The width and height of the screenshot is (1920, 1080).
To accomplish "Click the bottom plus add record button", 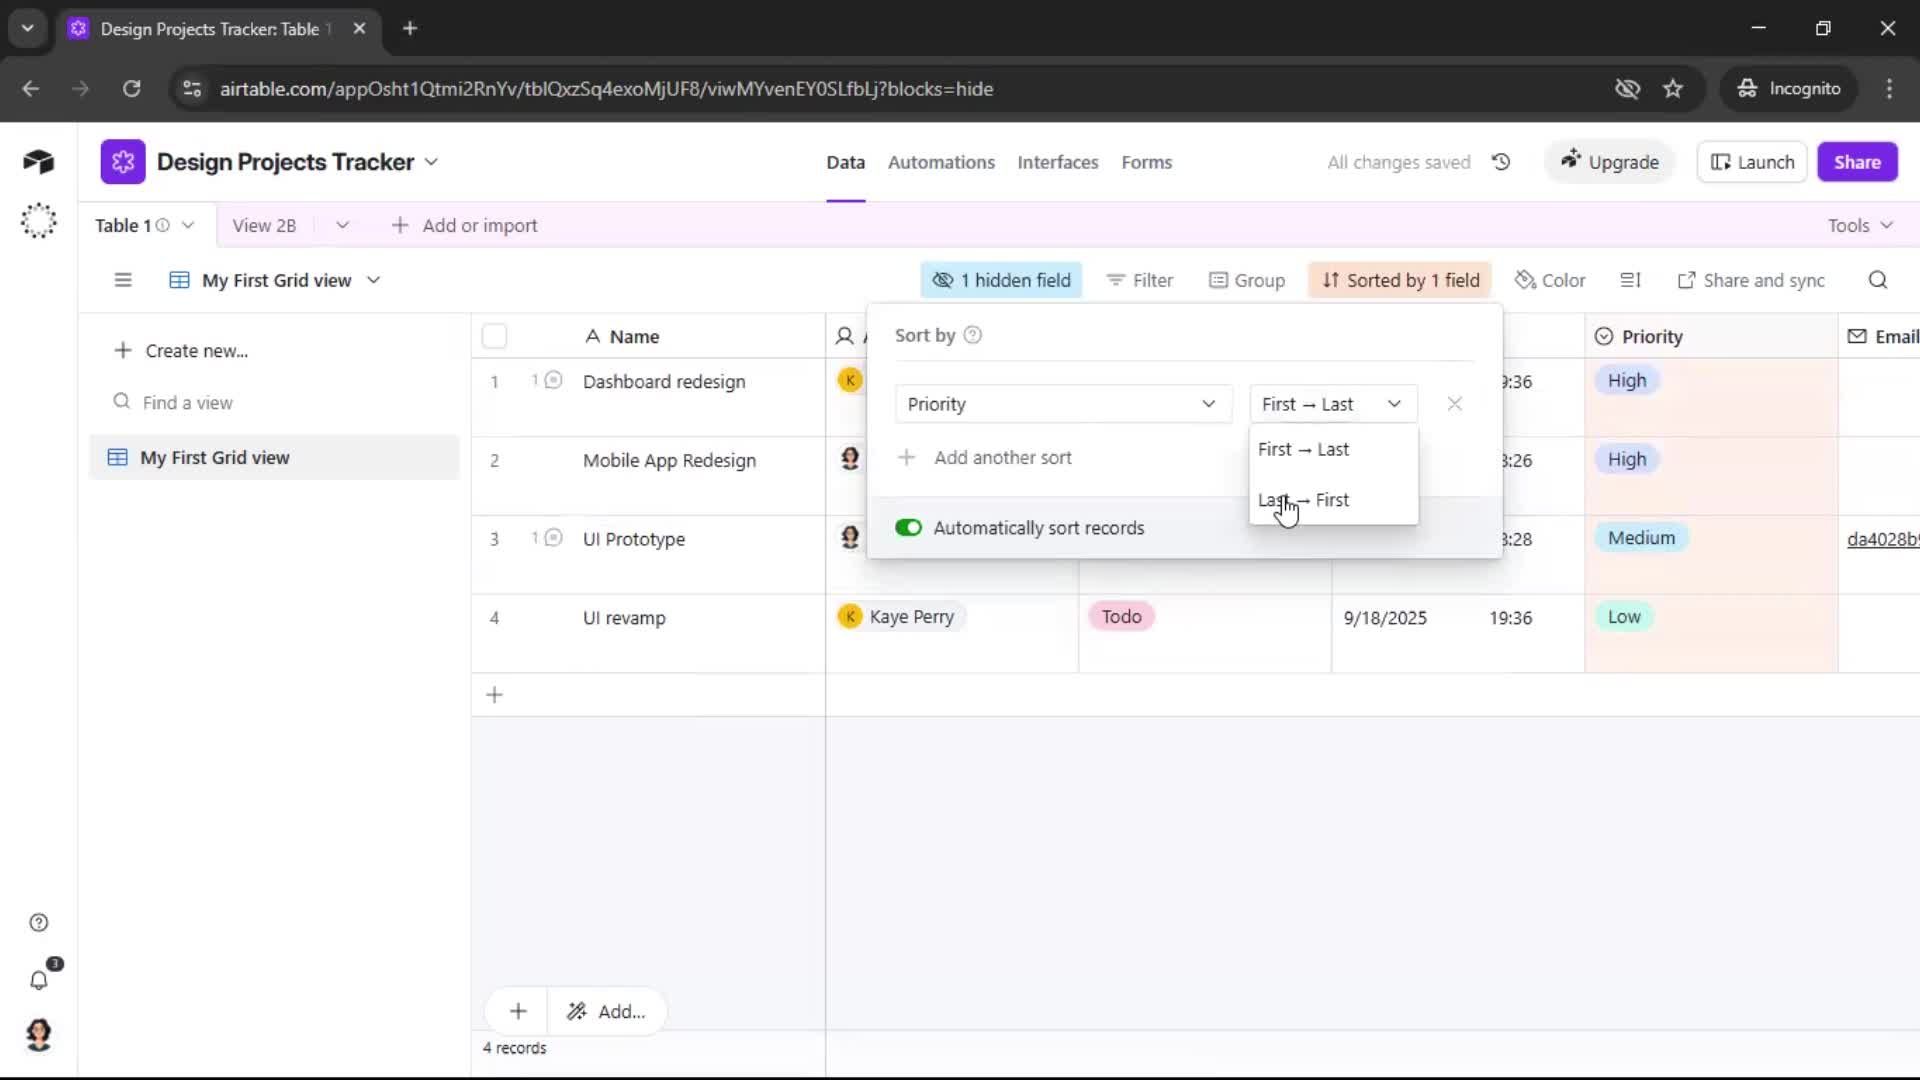I will coord(518,1012).
